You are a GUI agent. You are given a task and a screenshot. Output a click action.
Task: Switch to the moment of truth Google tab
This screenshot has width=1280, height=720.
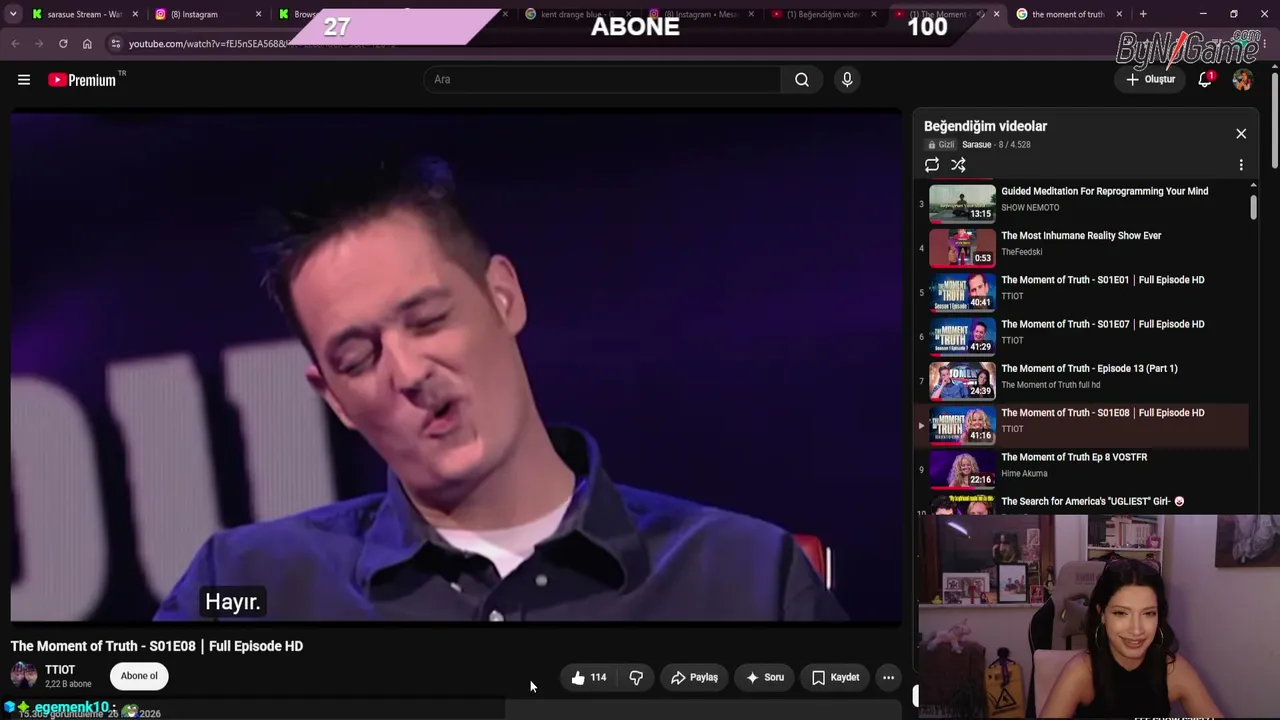tap(1068, 14)
